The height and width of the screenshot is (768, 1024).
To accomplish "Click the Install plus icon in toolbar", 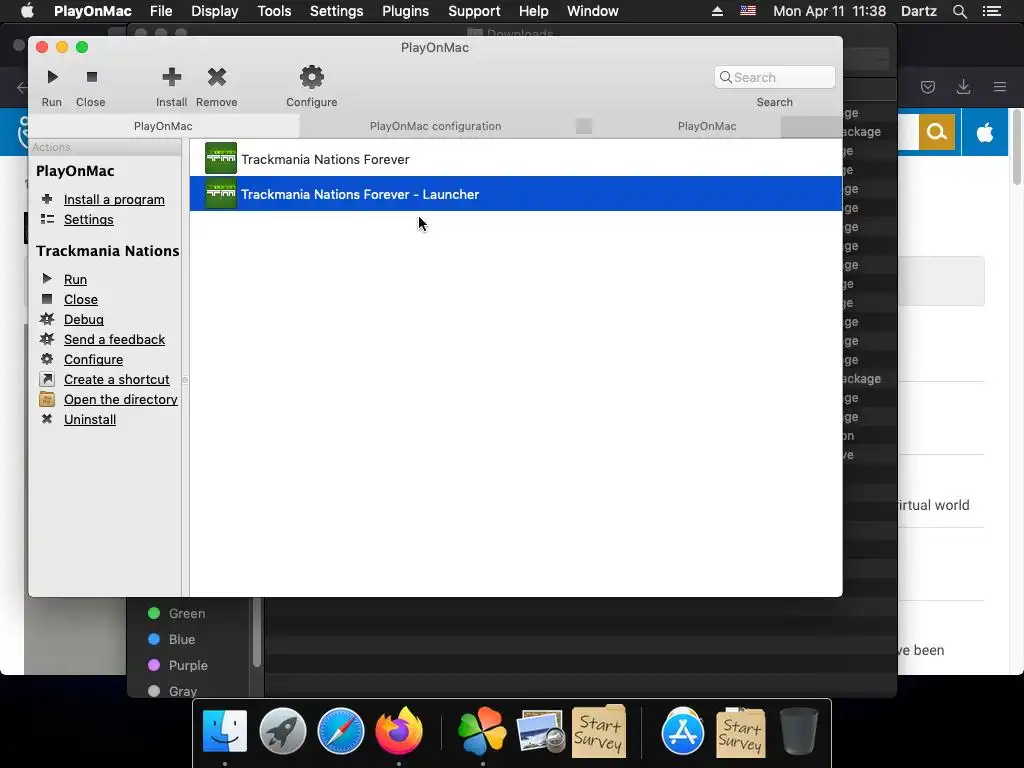I will [x=172, y=77].
